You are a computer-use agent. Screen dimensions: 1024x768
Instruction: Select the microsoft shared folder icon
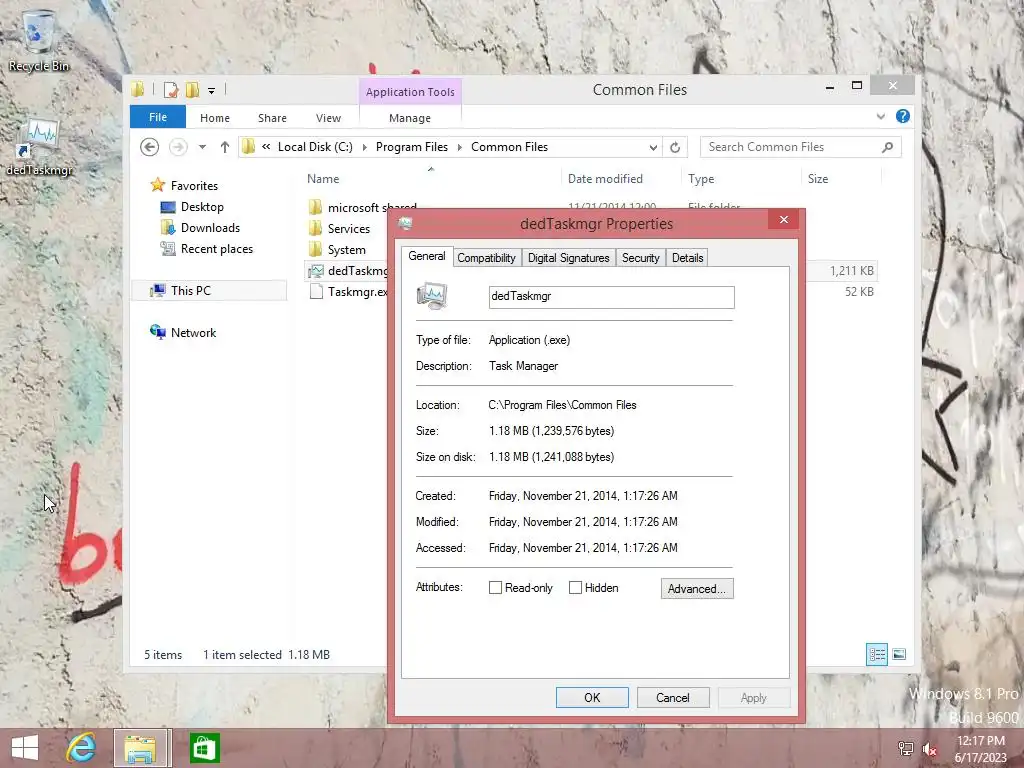coord(315,208)
